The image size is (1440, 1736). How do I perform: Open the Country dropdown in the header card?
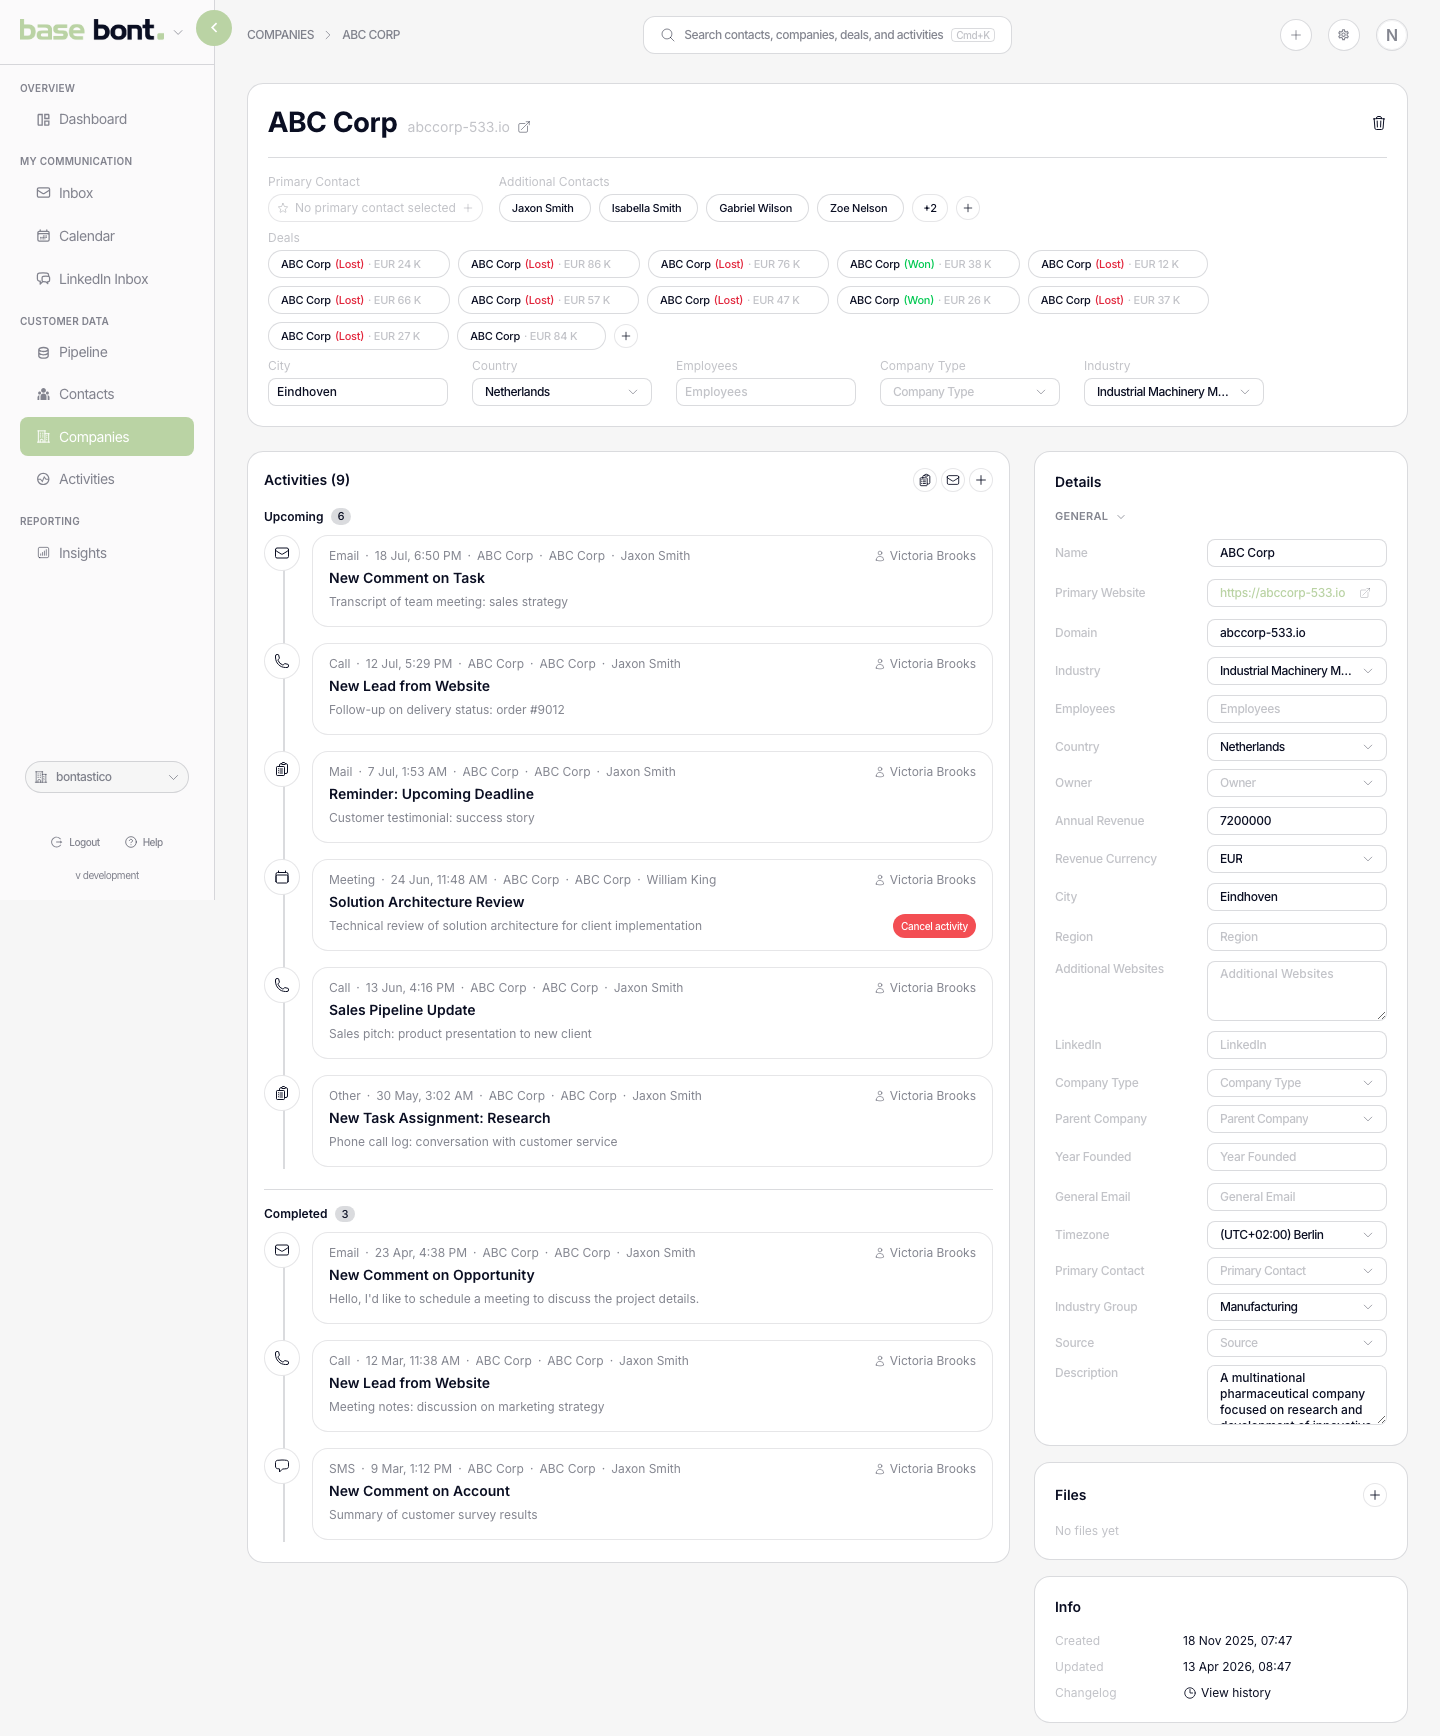click(x=562, y=392)
